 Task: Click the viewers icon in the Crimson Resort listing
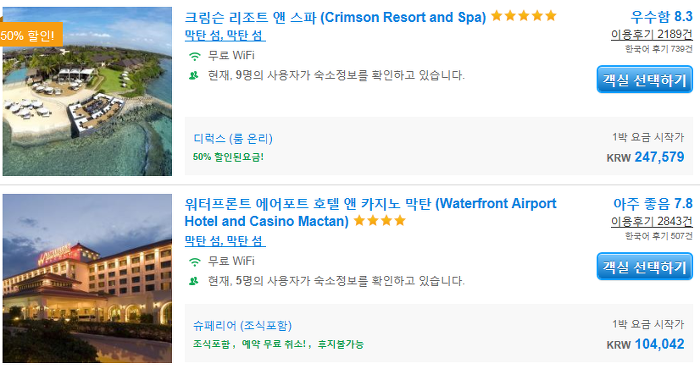(194, 75)
